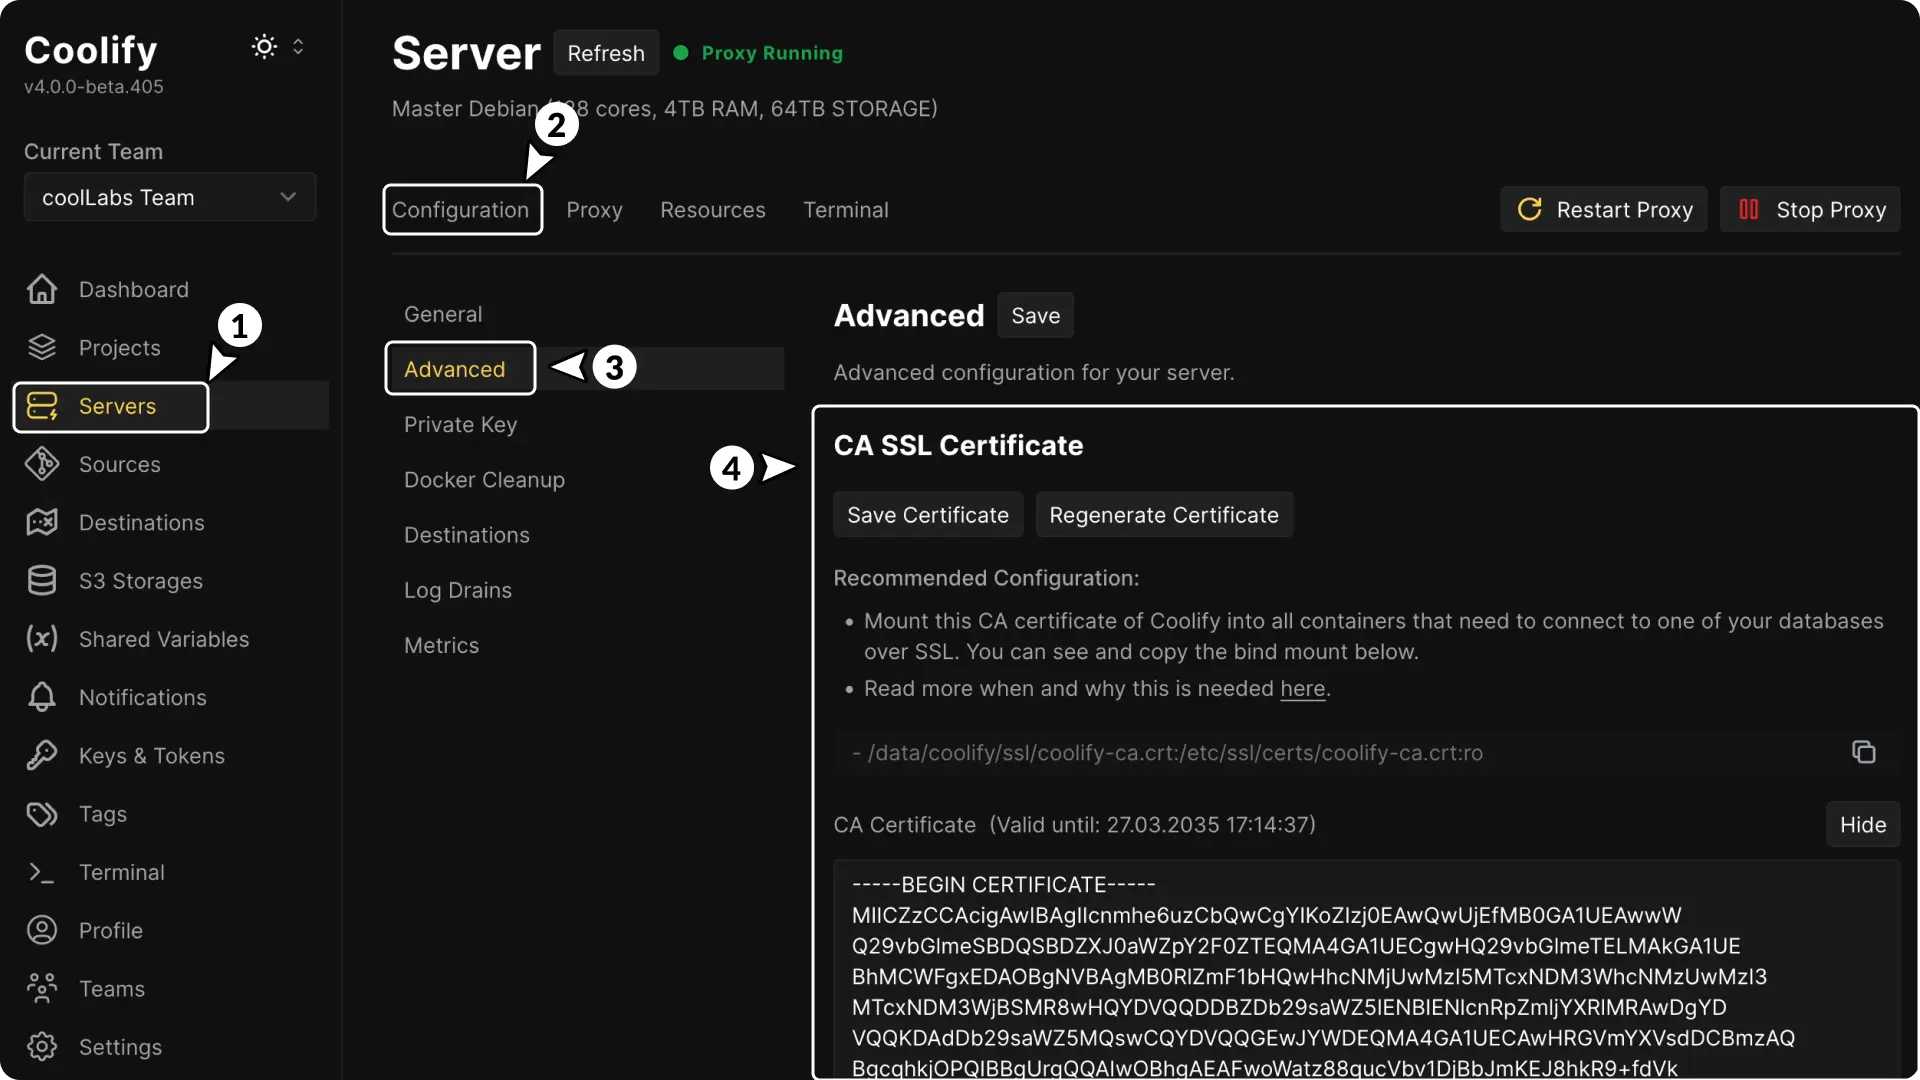
Task: Select Private Key in the settings menu
Action: click(460, 424)
